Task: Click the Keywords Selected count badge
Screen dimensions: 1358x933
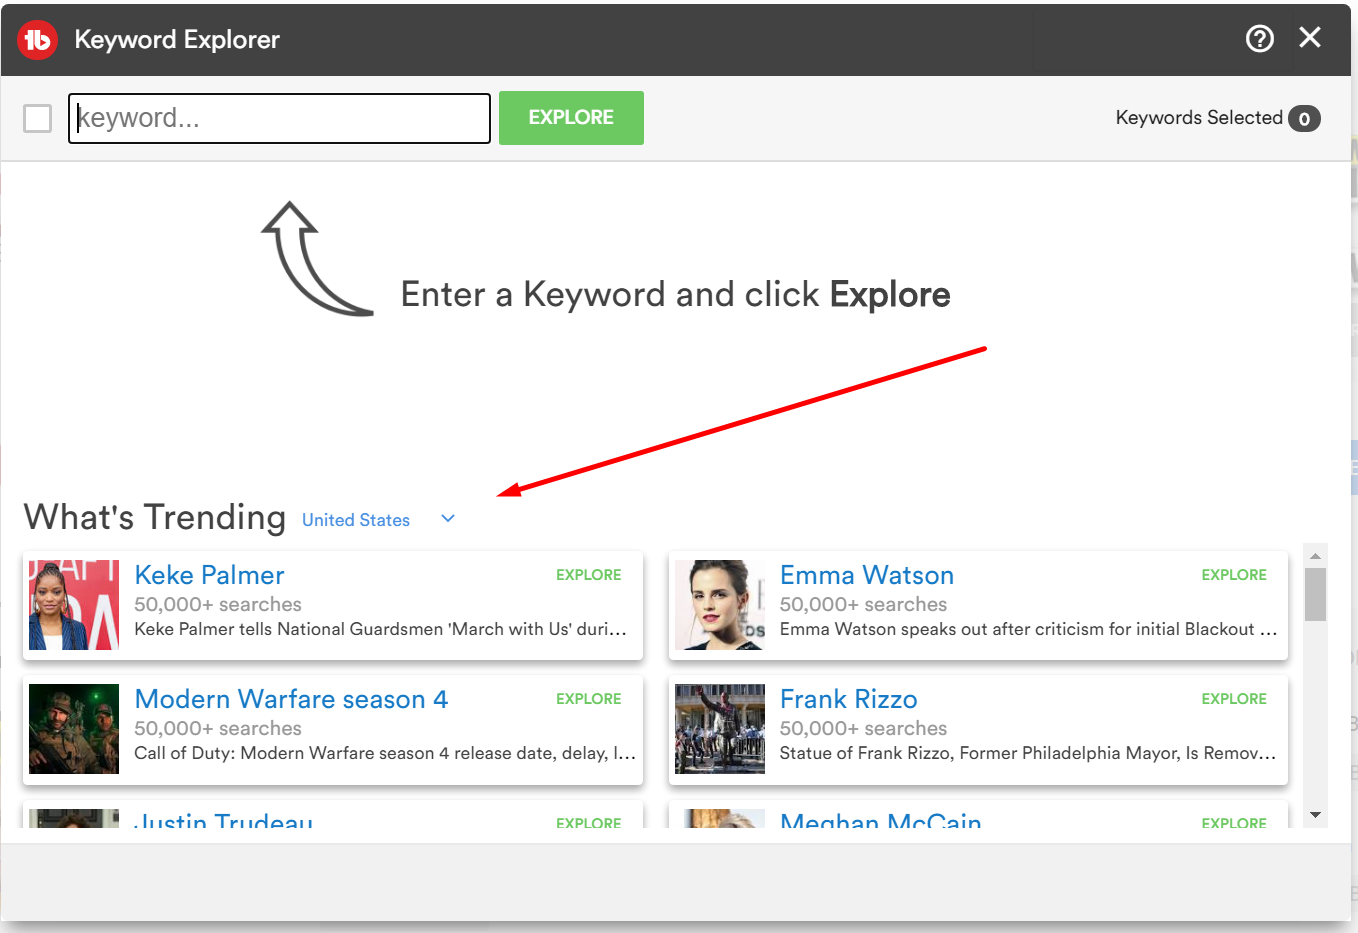Action: coord(1304,119)
